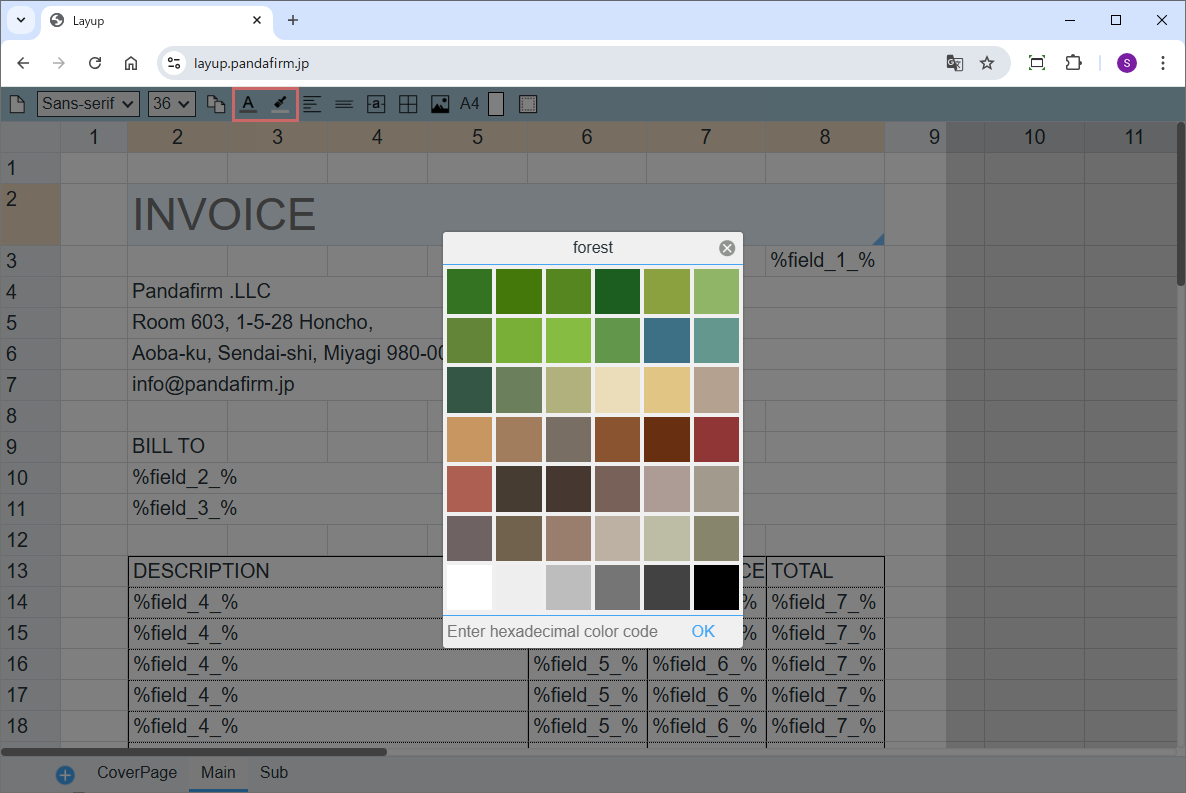Click the insert image icon
Screen dimensions: 1186x793
click(x=440, y=104)
